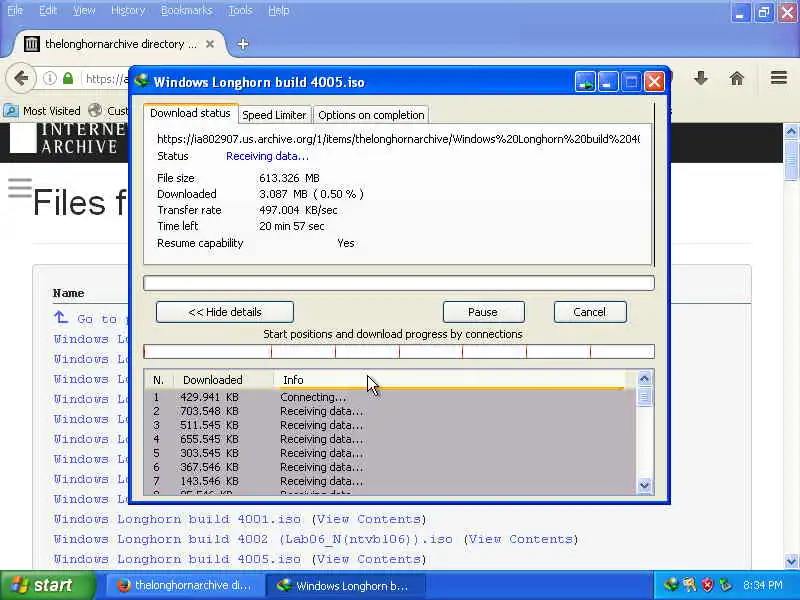Open a new browser tab with plus
Screen dimensions: 800x600
[243, 44]
